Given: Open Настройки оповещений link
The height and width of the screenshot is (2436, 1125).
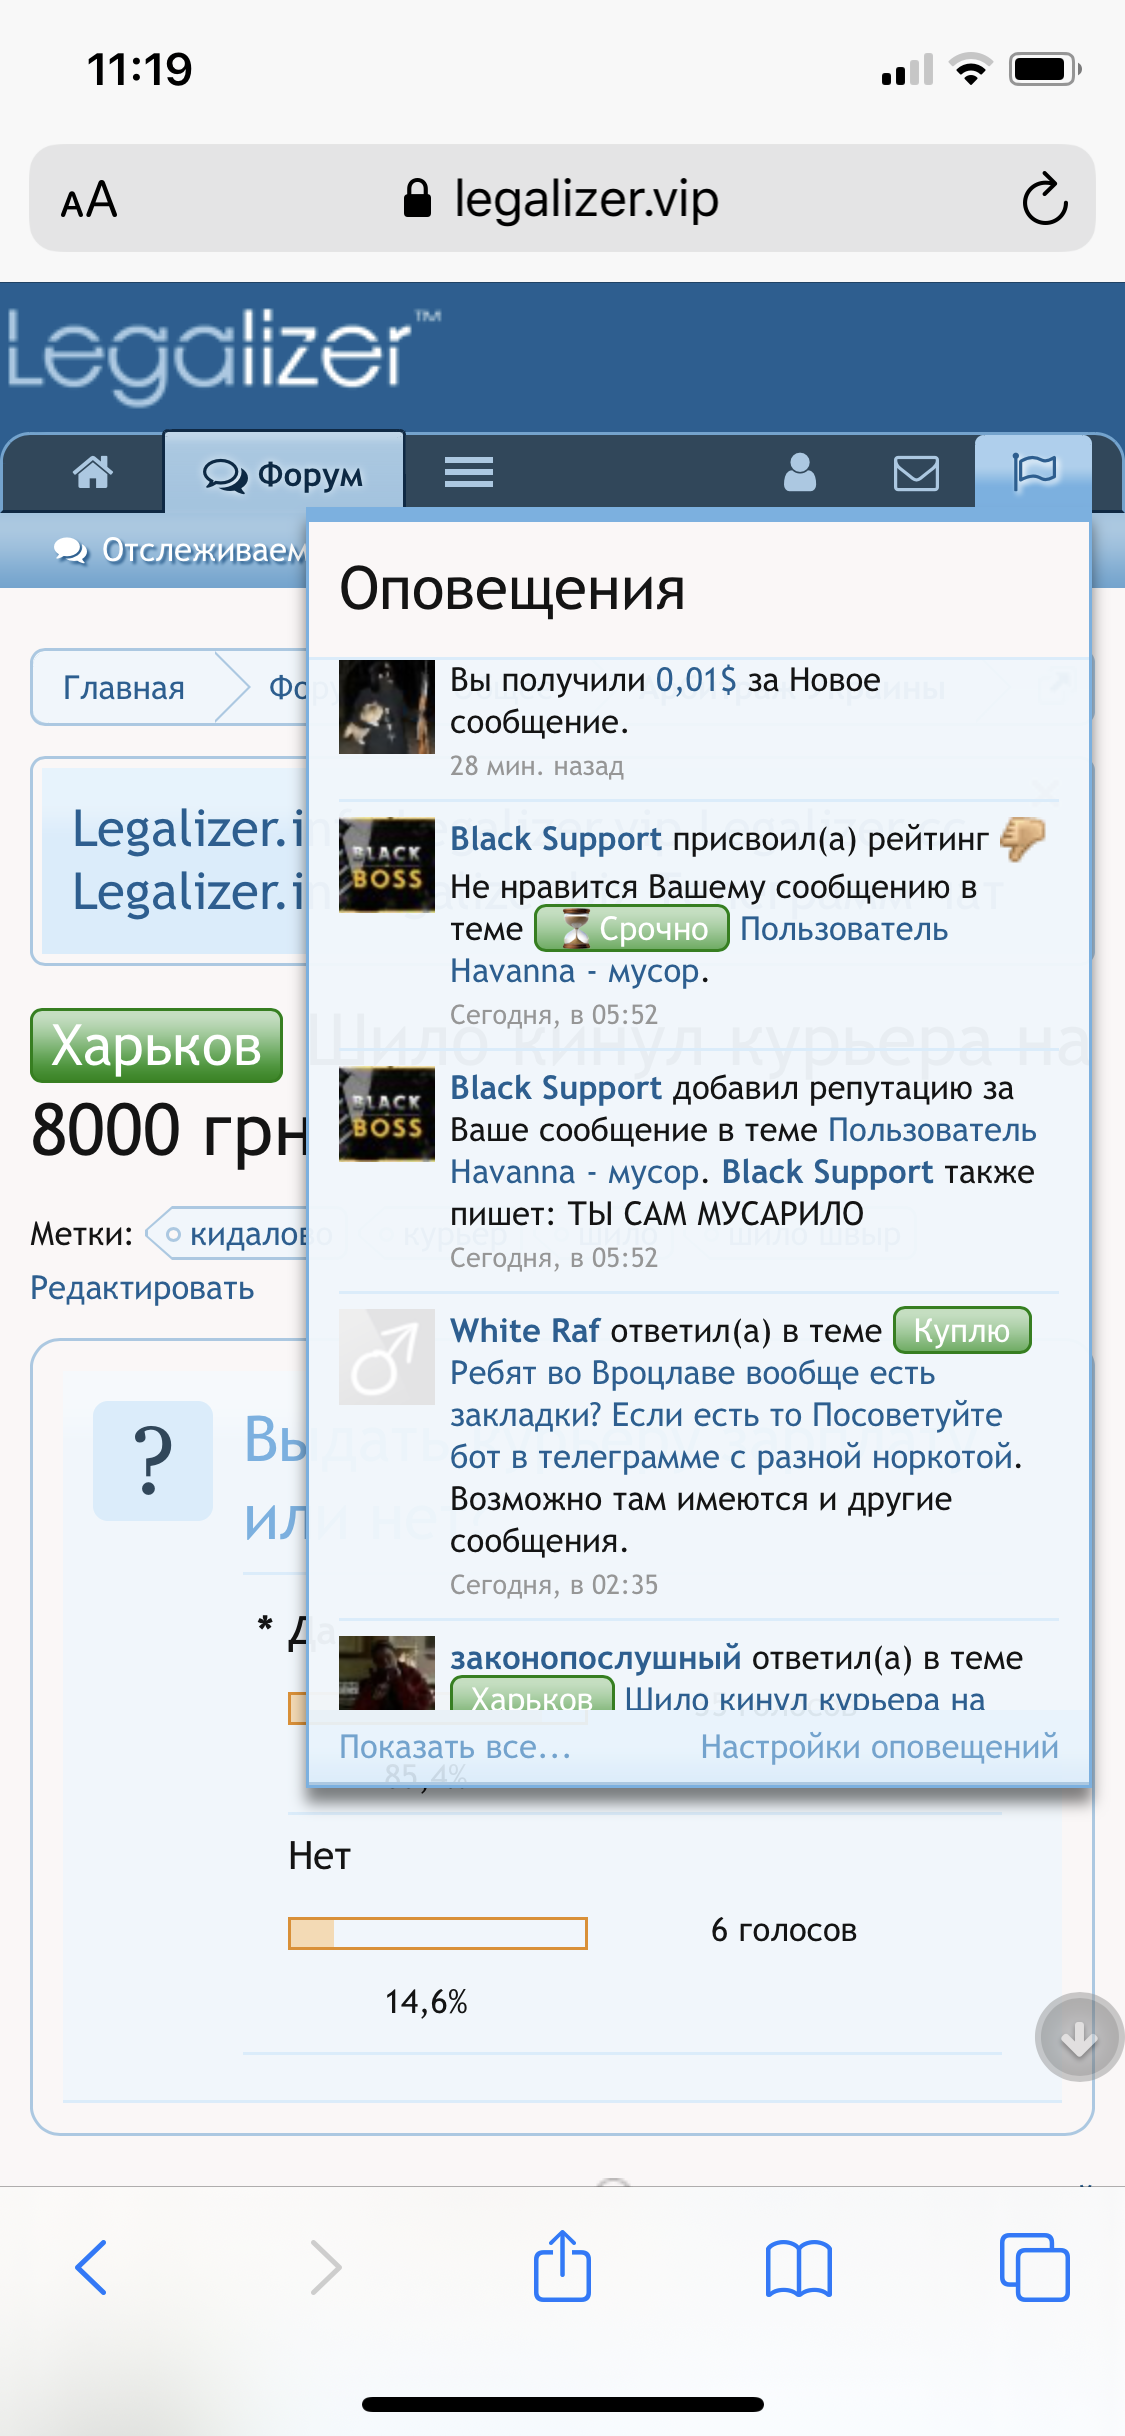Looking at the screenshot, I should click(x=879, y=1746).
